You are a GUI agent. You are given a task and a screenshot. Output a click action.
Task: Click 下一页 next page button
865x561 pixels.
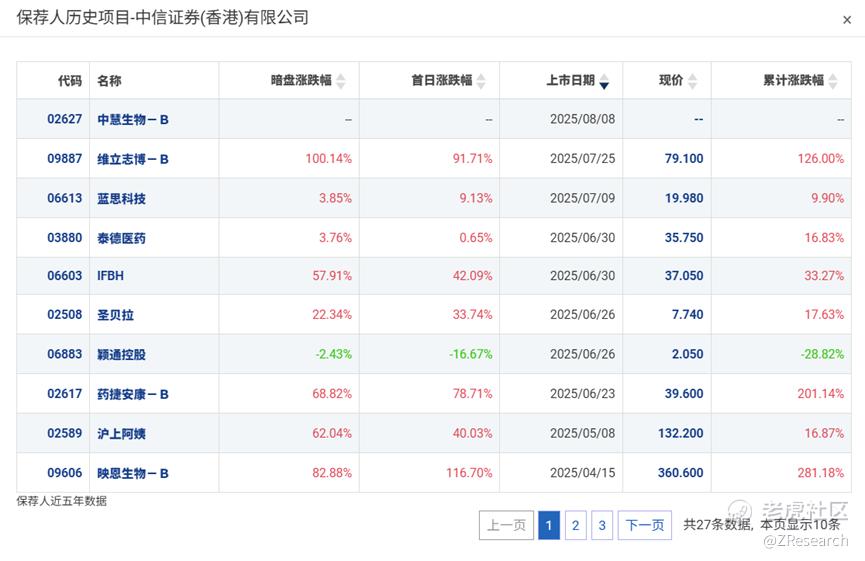point(645,525)
